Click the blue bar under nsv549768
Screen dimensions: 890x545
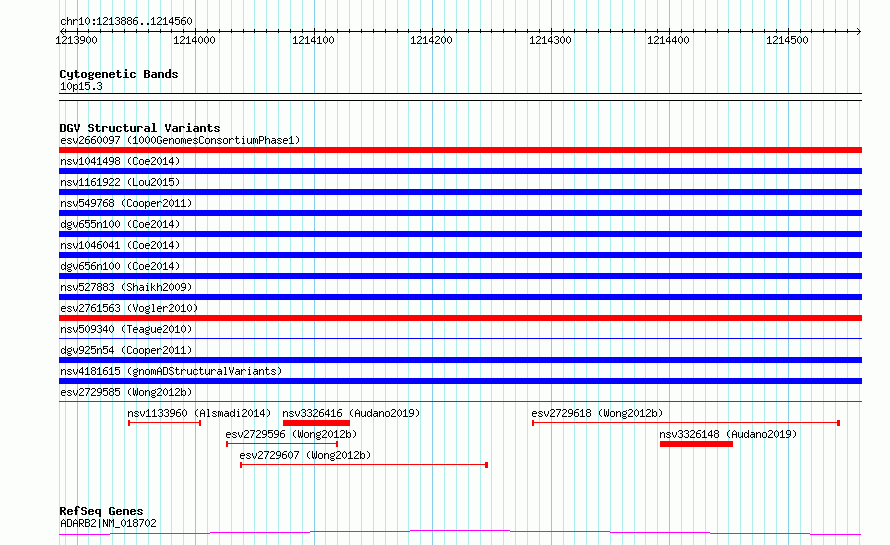coord(460,213)
